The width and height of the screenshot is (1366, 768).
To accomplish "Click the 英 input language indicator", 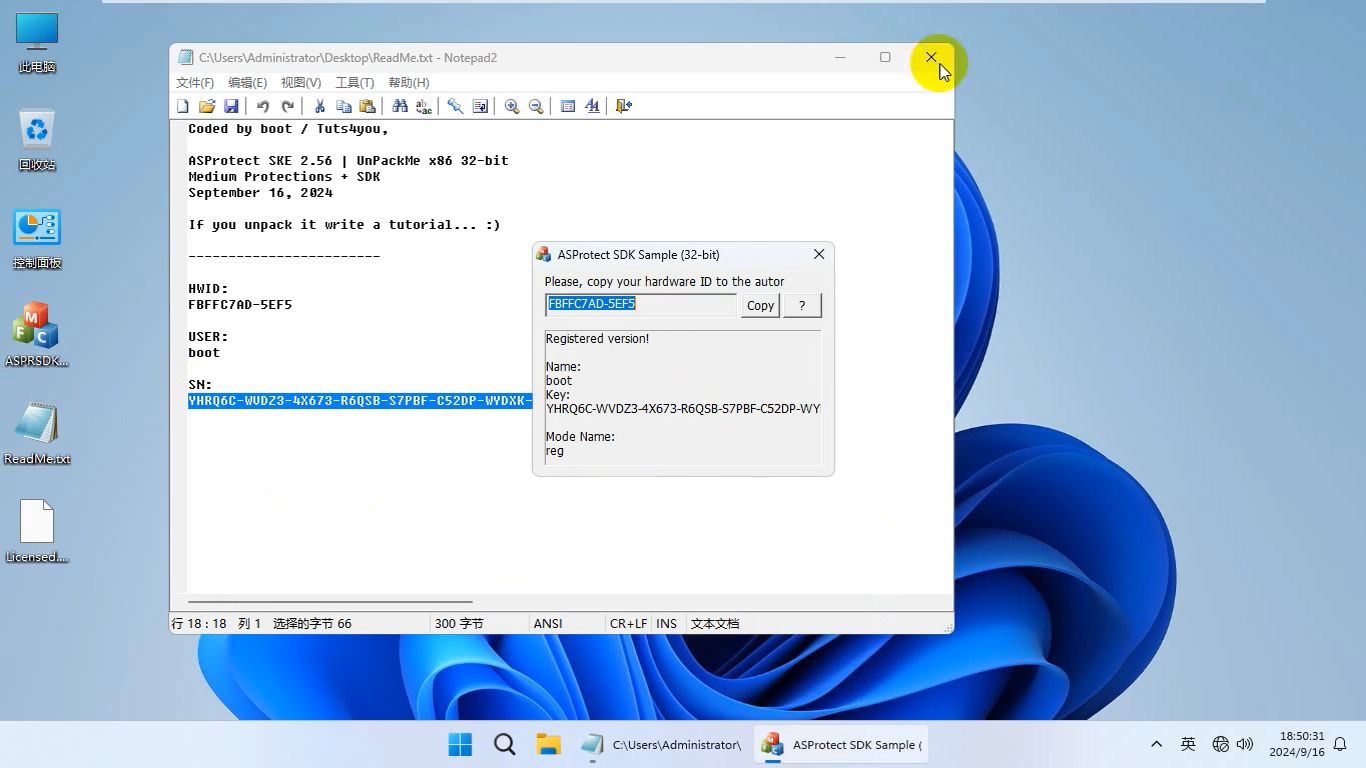I will point(1188,744).
